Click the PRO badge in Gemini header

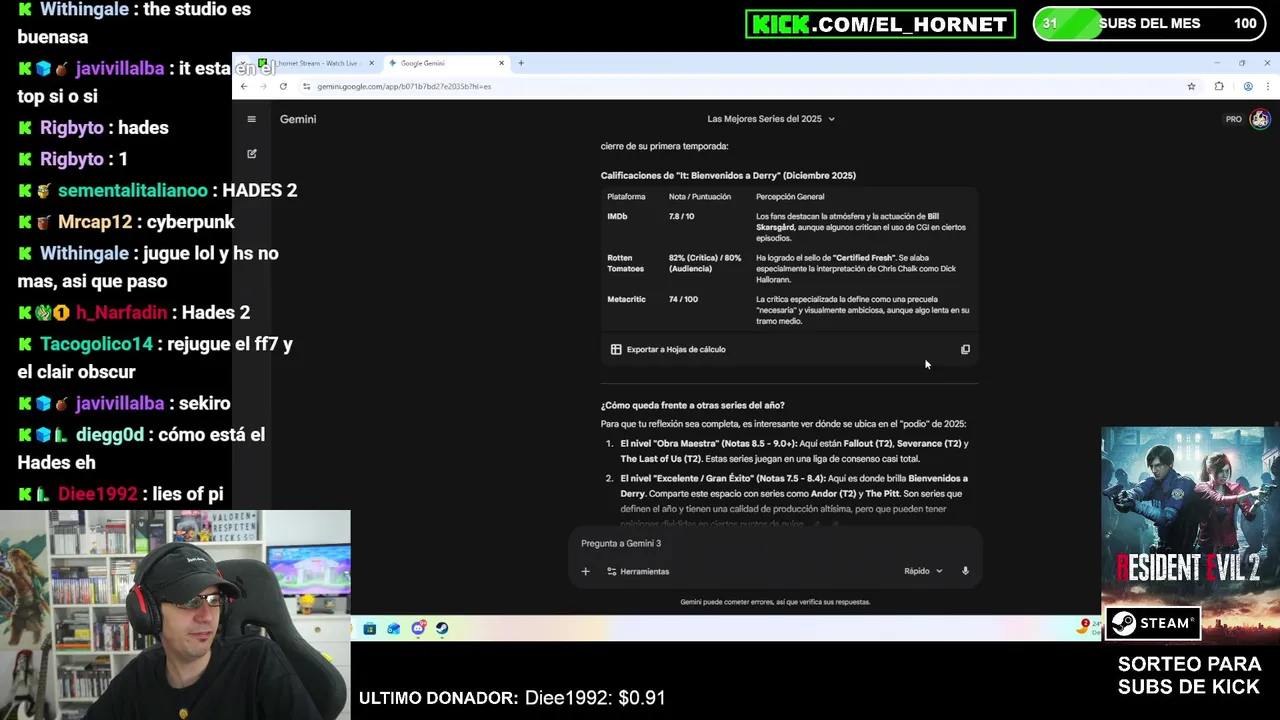tap(1234, 119)
